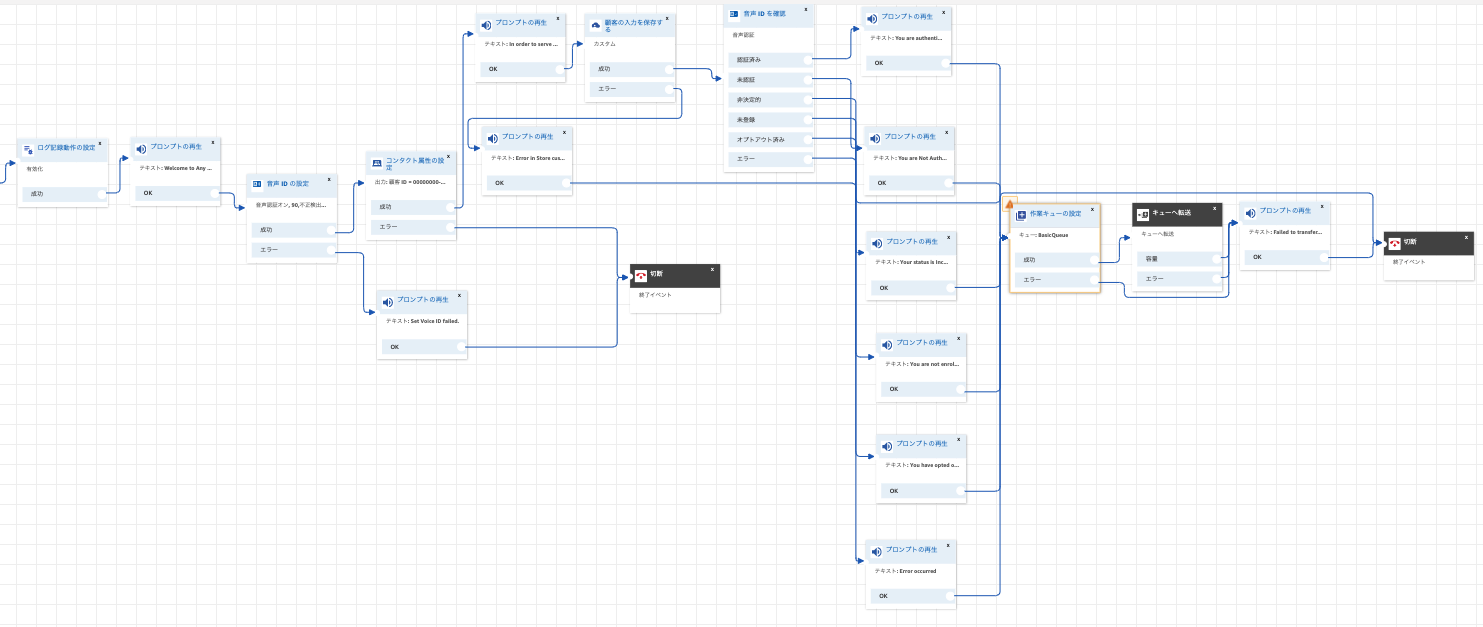The width and height of the screenshot is (1483, 627).
Task: Click the 容量 output connector on キューへ転送
Action: tap(1214, 259)
